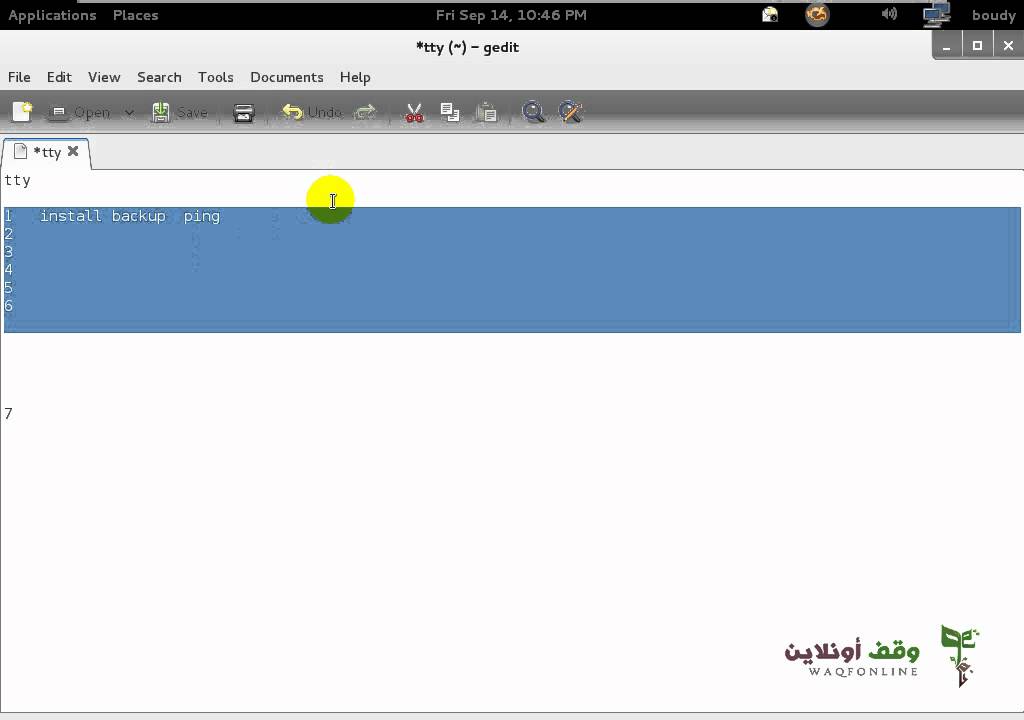
Task: Copy the selected text
Action: (450, 112)
